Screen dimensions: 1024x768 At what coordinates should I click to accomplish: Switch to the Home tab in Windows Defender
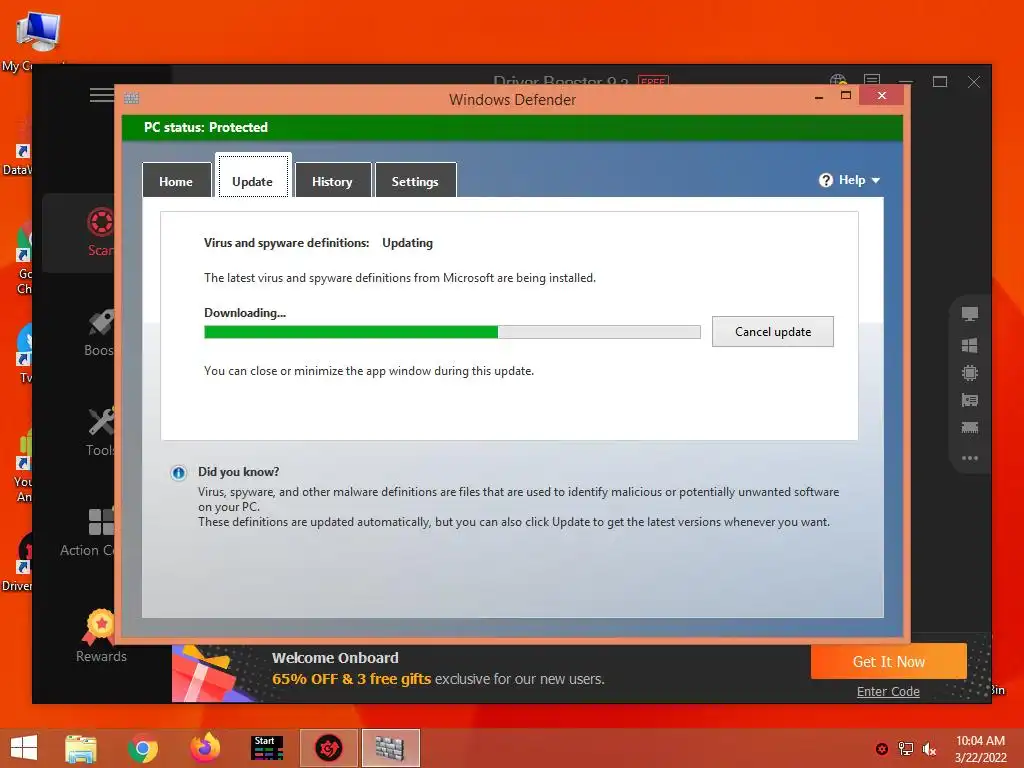(x=176, y=181)
